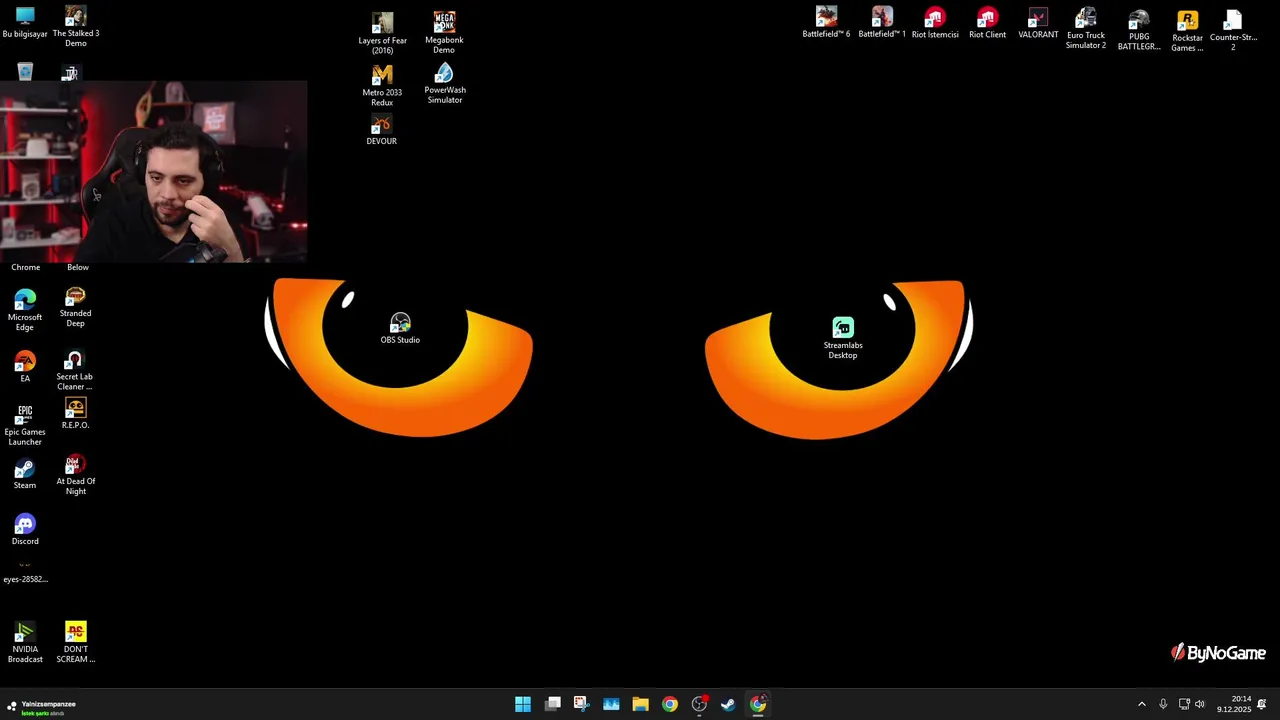This screenshot has height=720, width=1280.
Task: Launch Metro 2033 Redux shortcut
Action: pos(382,86)
